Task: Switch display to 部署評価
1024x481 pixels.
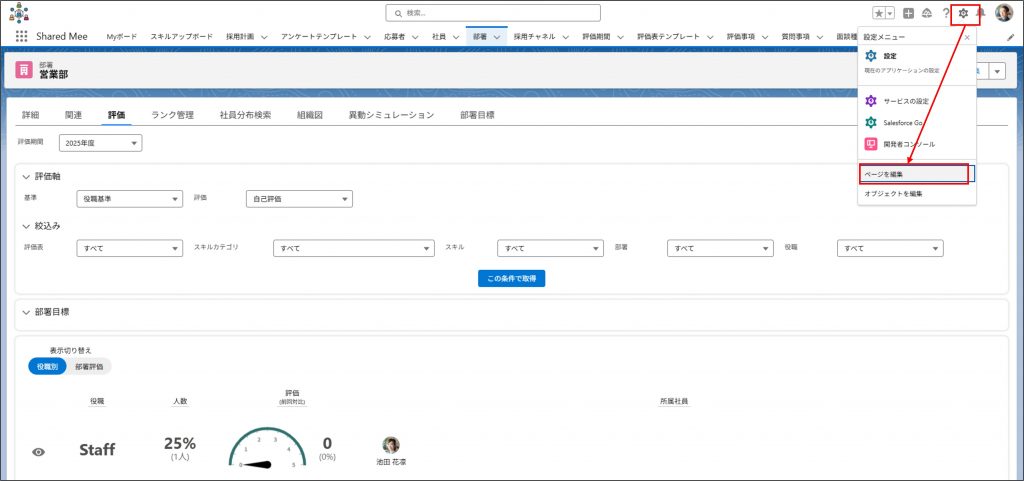Action: (x=88, y=367)
